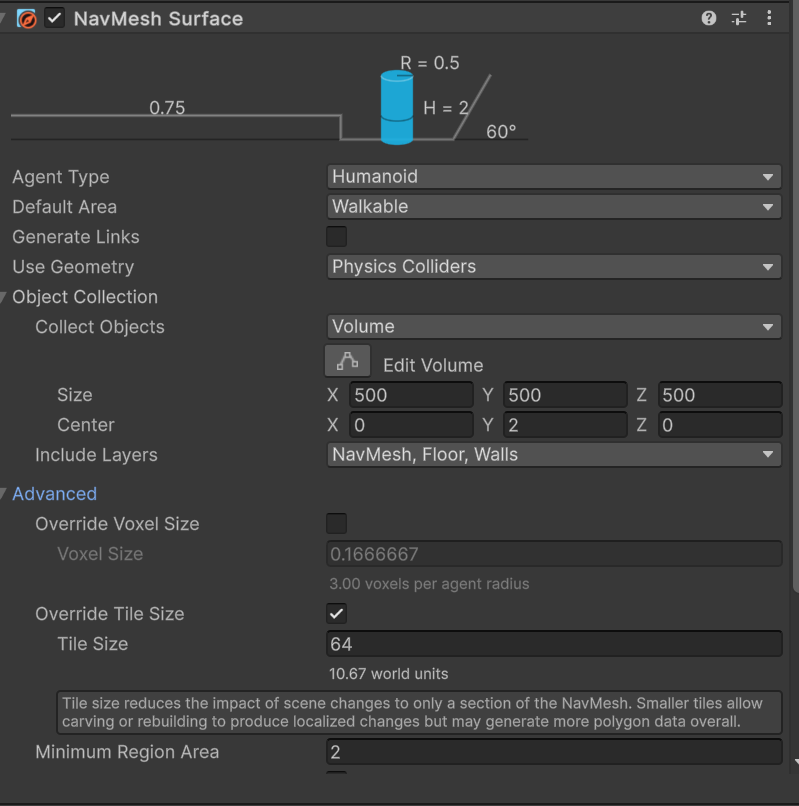Click the NavMesh Surface component icon
799x806 pixels.
27,17
